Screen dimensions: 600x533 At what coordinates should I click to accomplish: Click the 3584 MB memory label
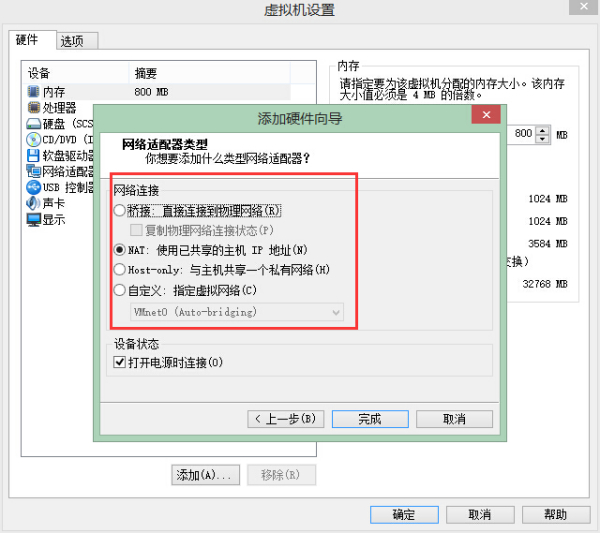click(x=548, y=243)
